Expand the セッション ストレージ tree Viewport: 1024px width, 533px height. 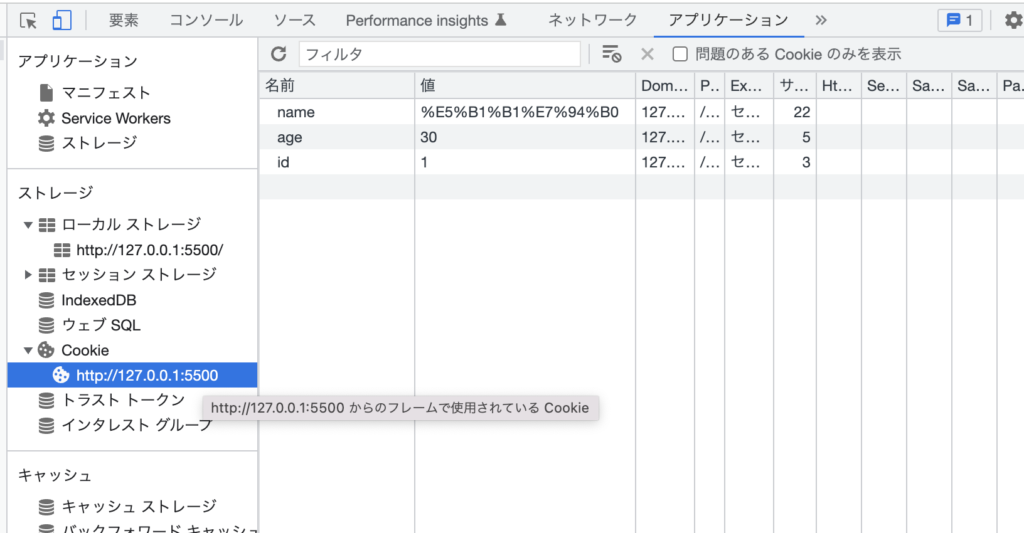click(28, 275)
